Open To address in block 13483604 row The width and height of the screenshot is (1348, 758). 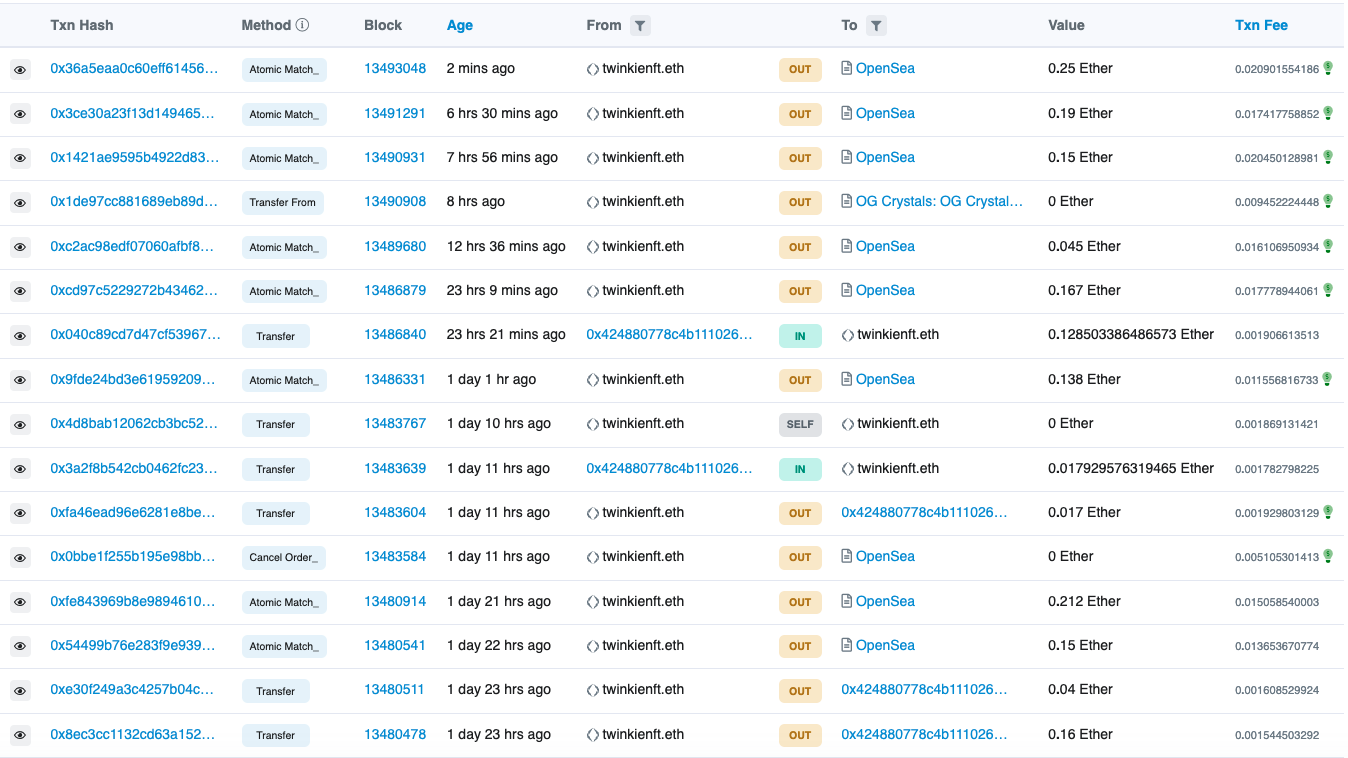[x=924, y=512]
